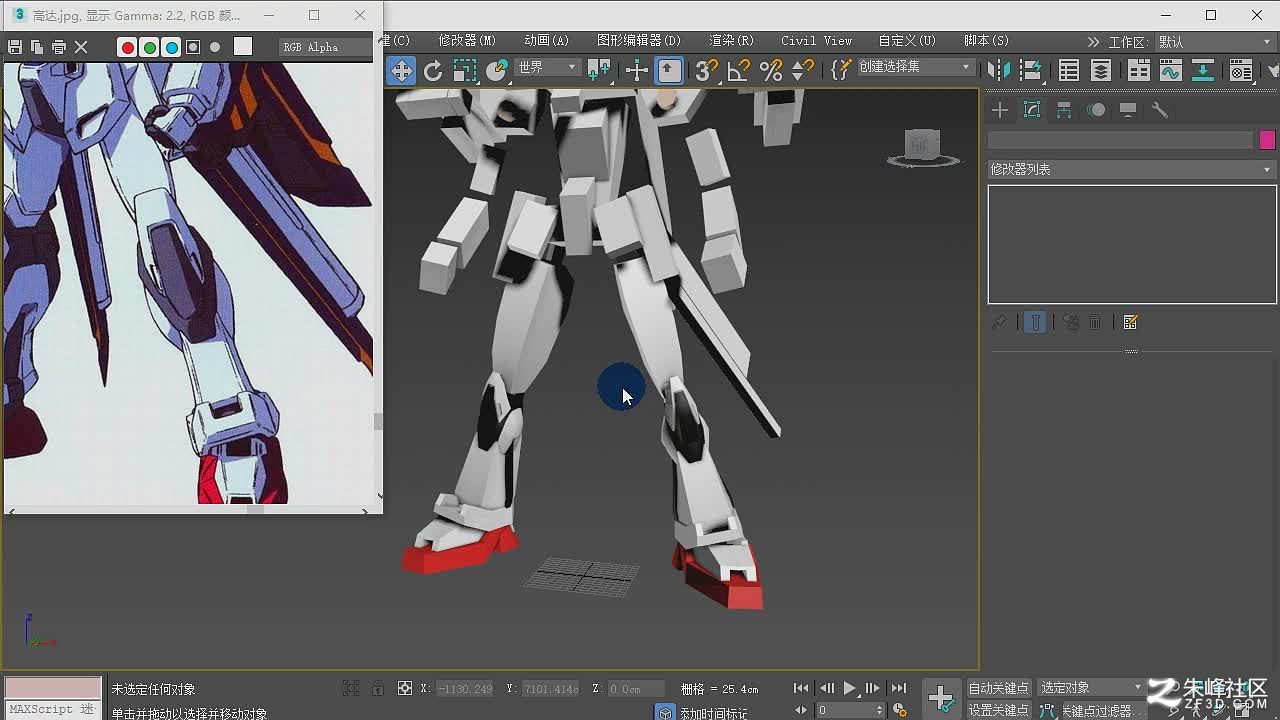The height and width of the screenshot is (720, 1280).
Task: Open the 创建选择集 dropdown
Action: pyautogui.click(x=916, y=67)
